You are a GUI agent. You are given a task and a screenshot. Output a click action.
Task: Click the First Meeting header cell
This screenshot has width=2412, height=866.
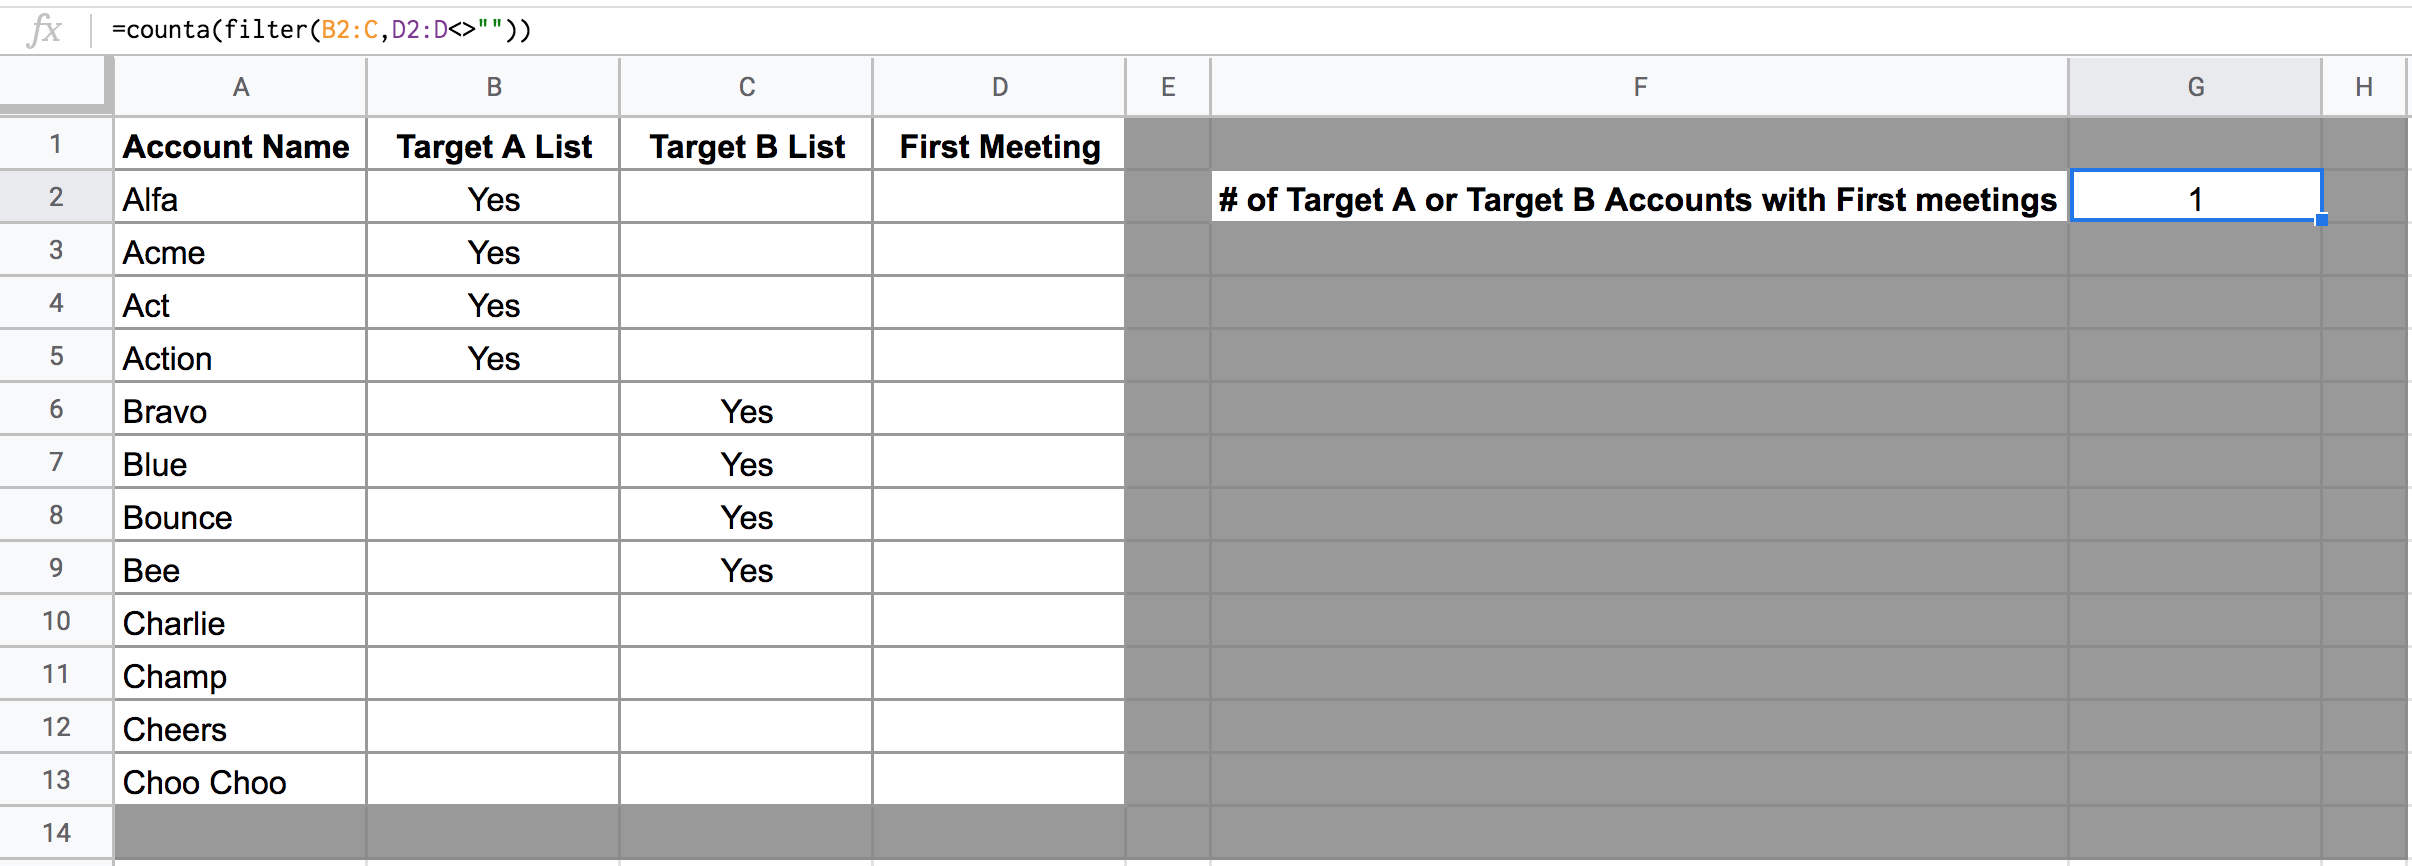[x=999, y=146]
